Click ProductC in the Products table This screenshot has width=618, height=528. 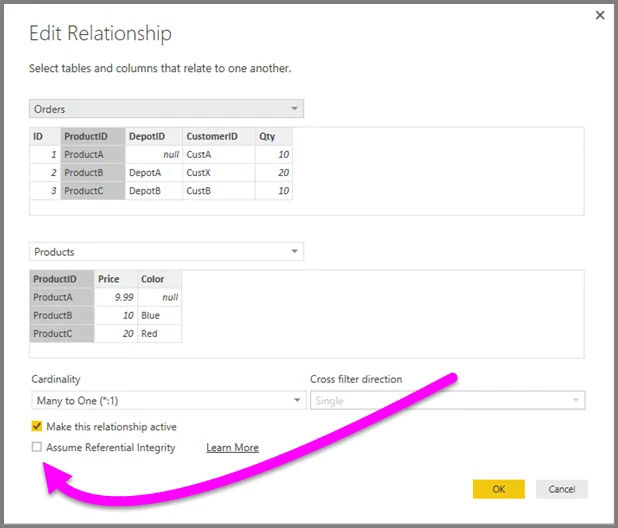pos(62,333)
